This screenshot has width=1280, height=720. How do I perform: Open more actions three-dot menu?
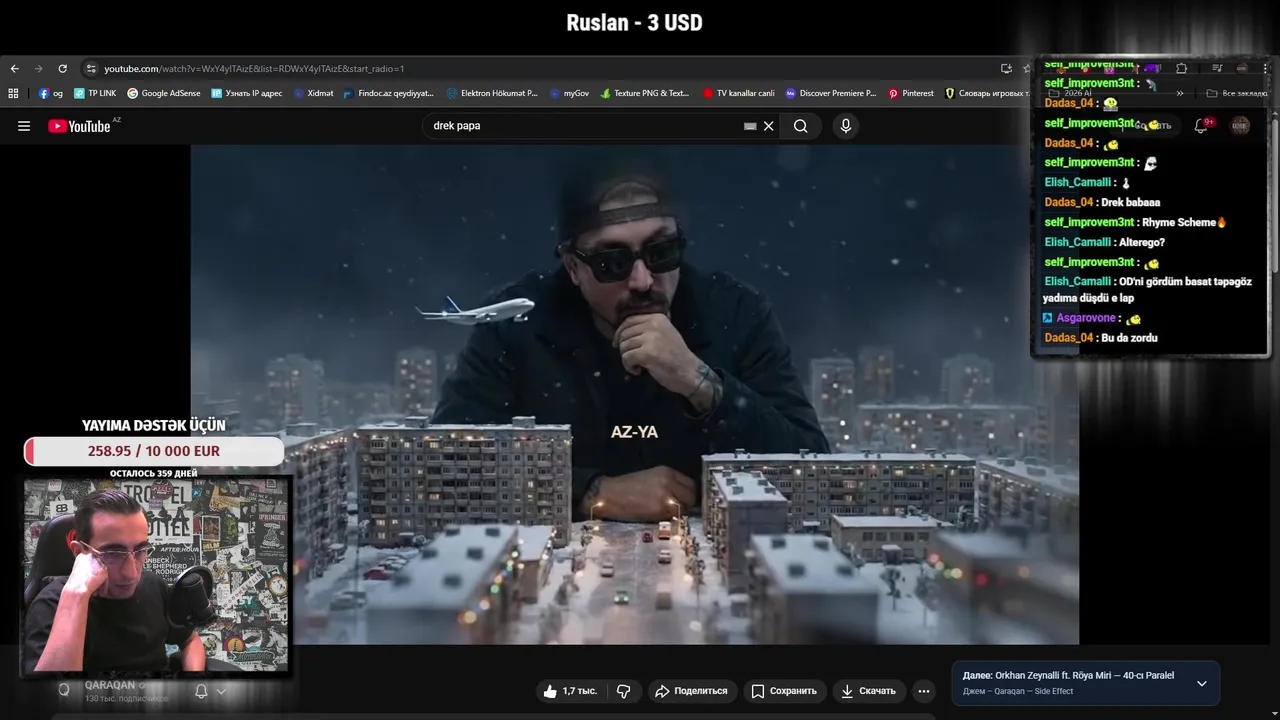(924, 691)
